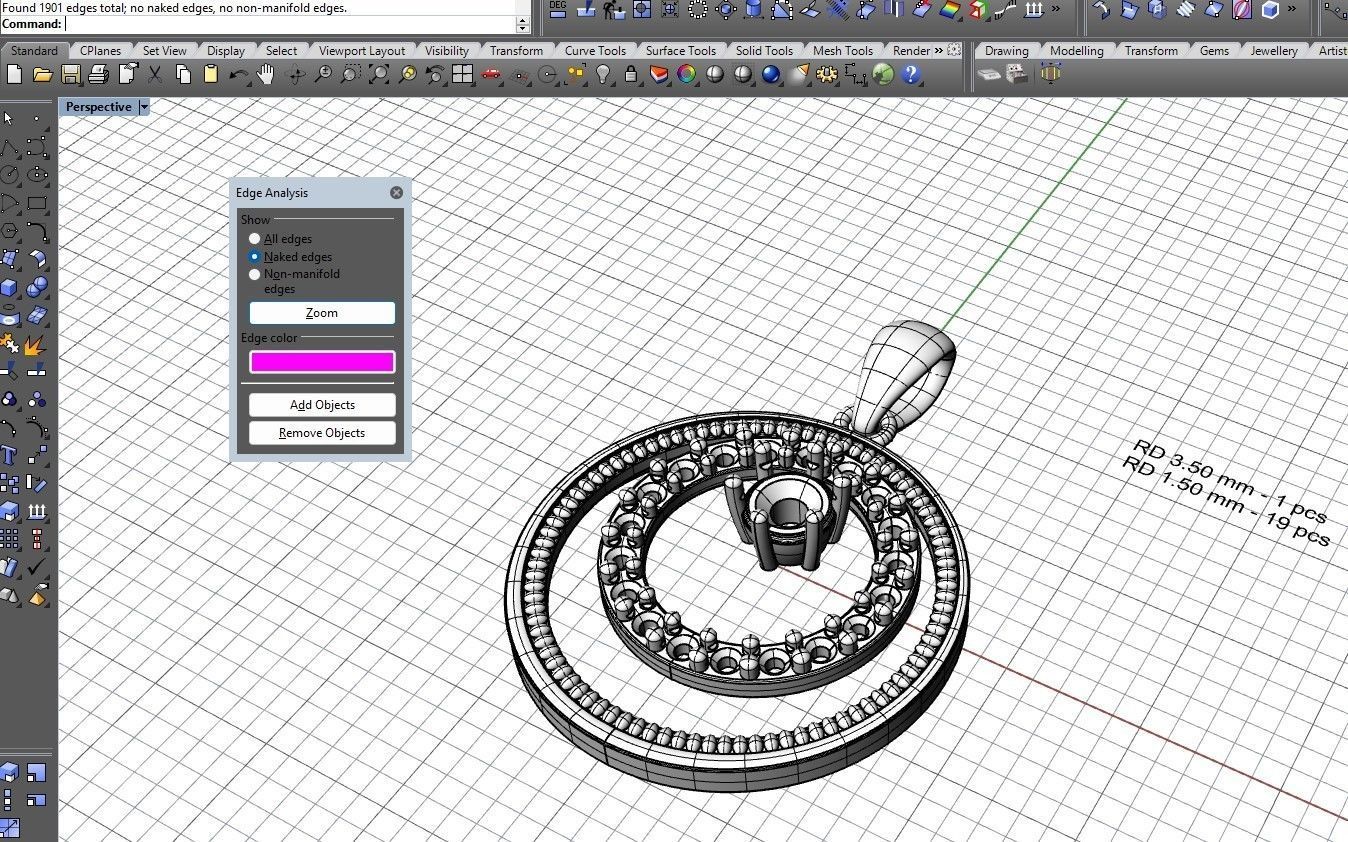Viewport: 1348px width, 842px height.
Task: Switch to the Set View tab
Action: pyautogui.click(x=164, y=50)
